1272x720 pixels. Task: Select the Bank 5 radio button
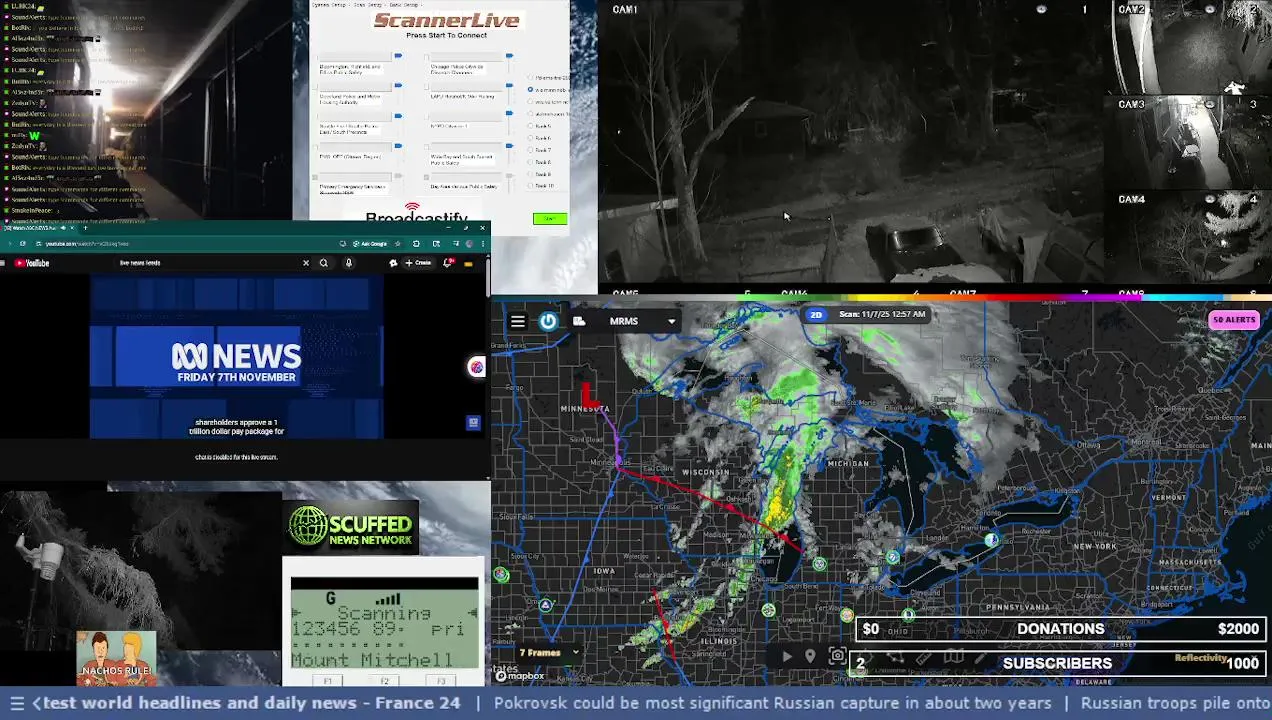(x=530, y=126)
